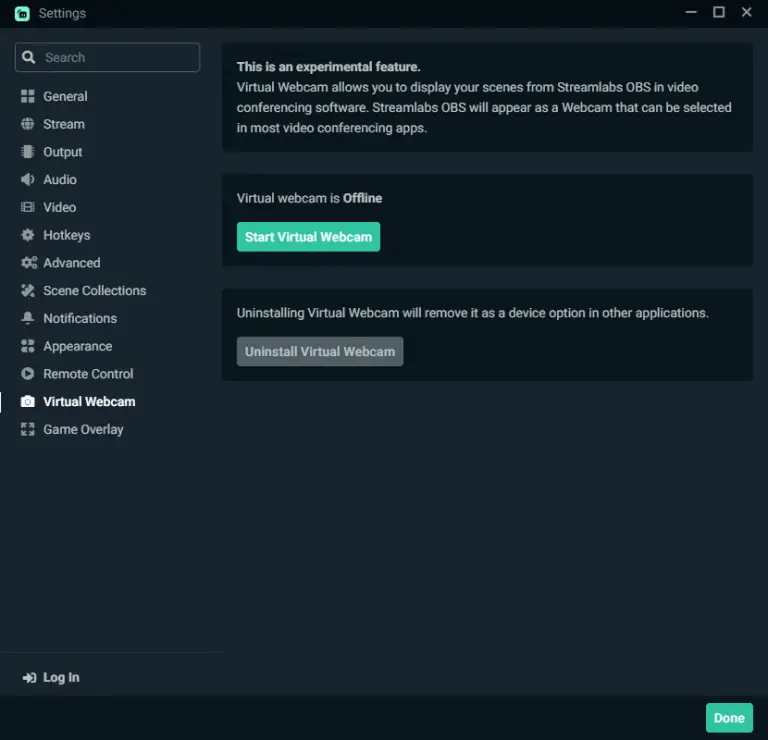Click the Remote Control play icon
The width and height of the screenshot is (768, 740).
[x=28, y=374]
